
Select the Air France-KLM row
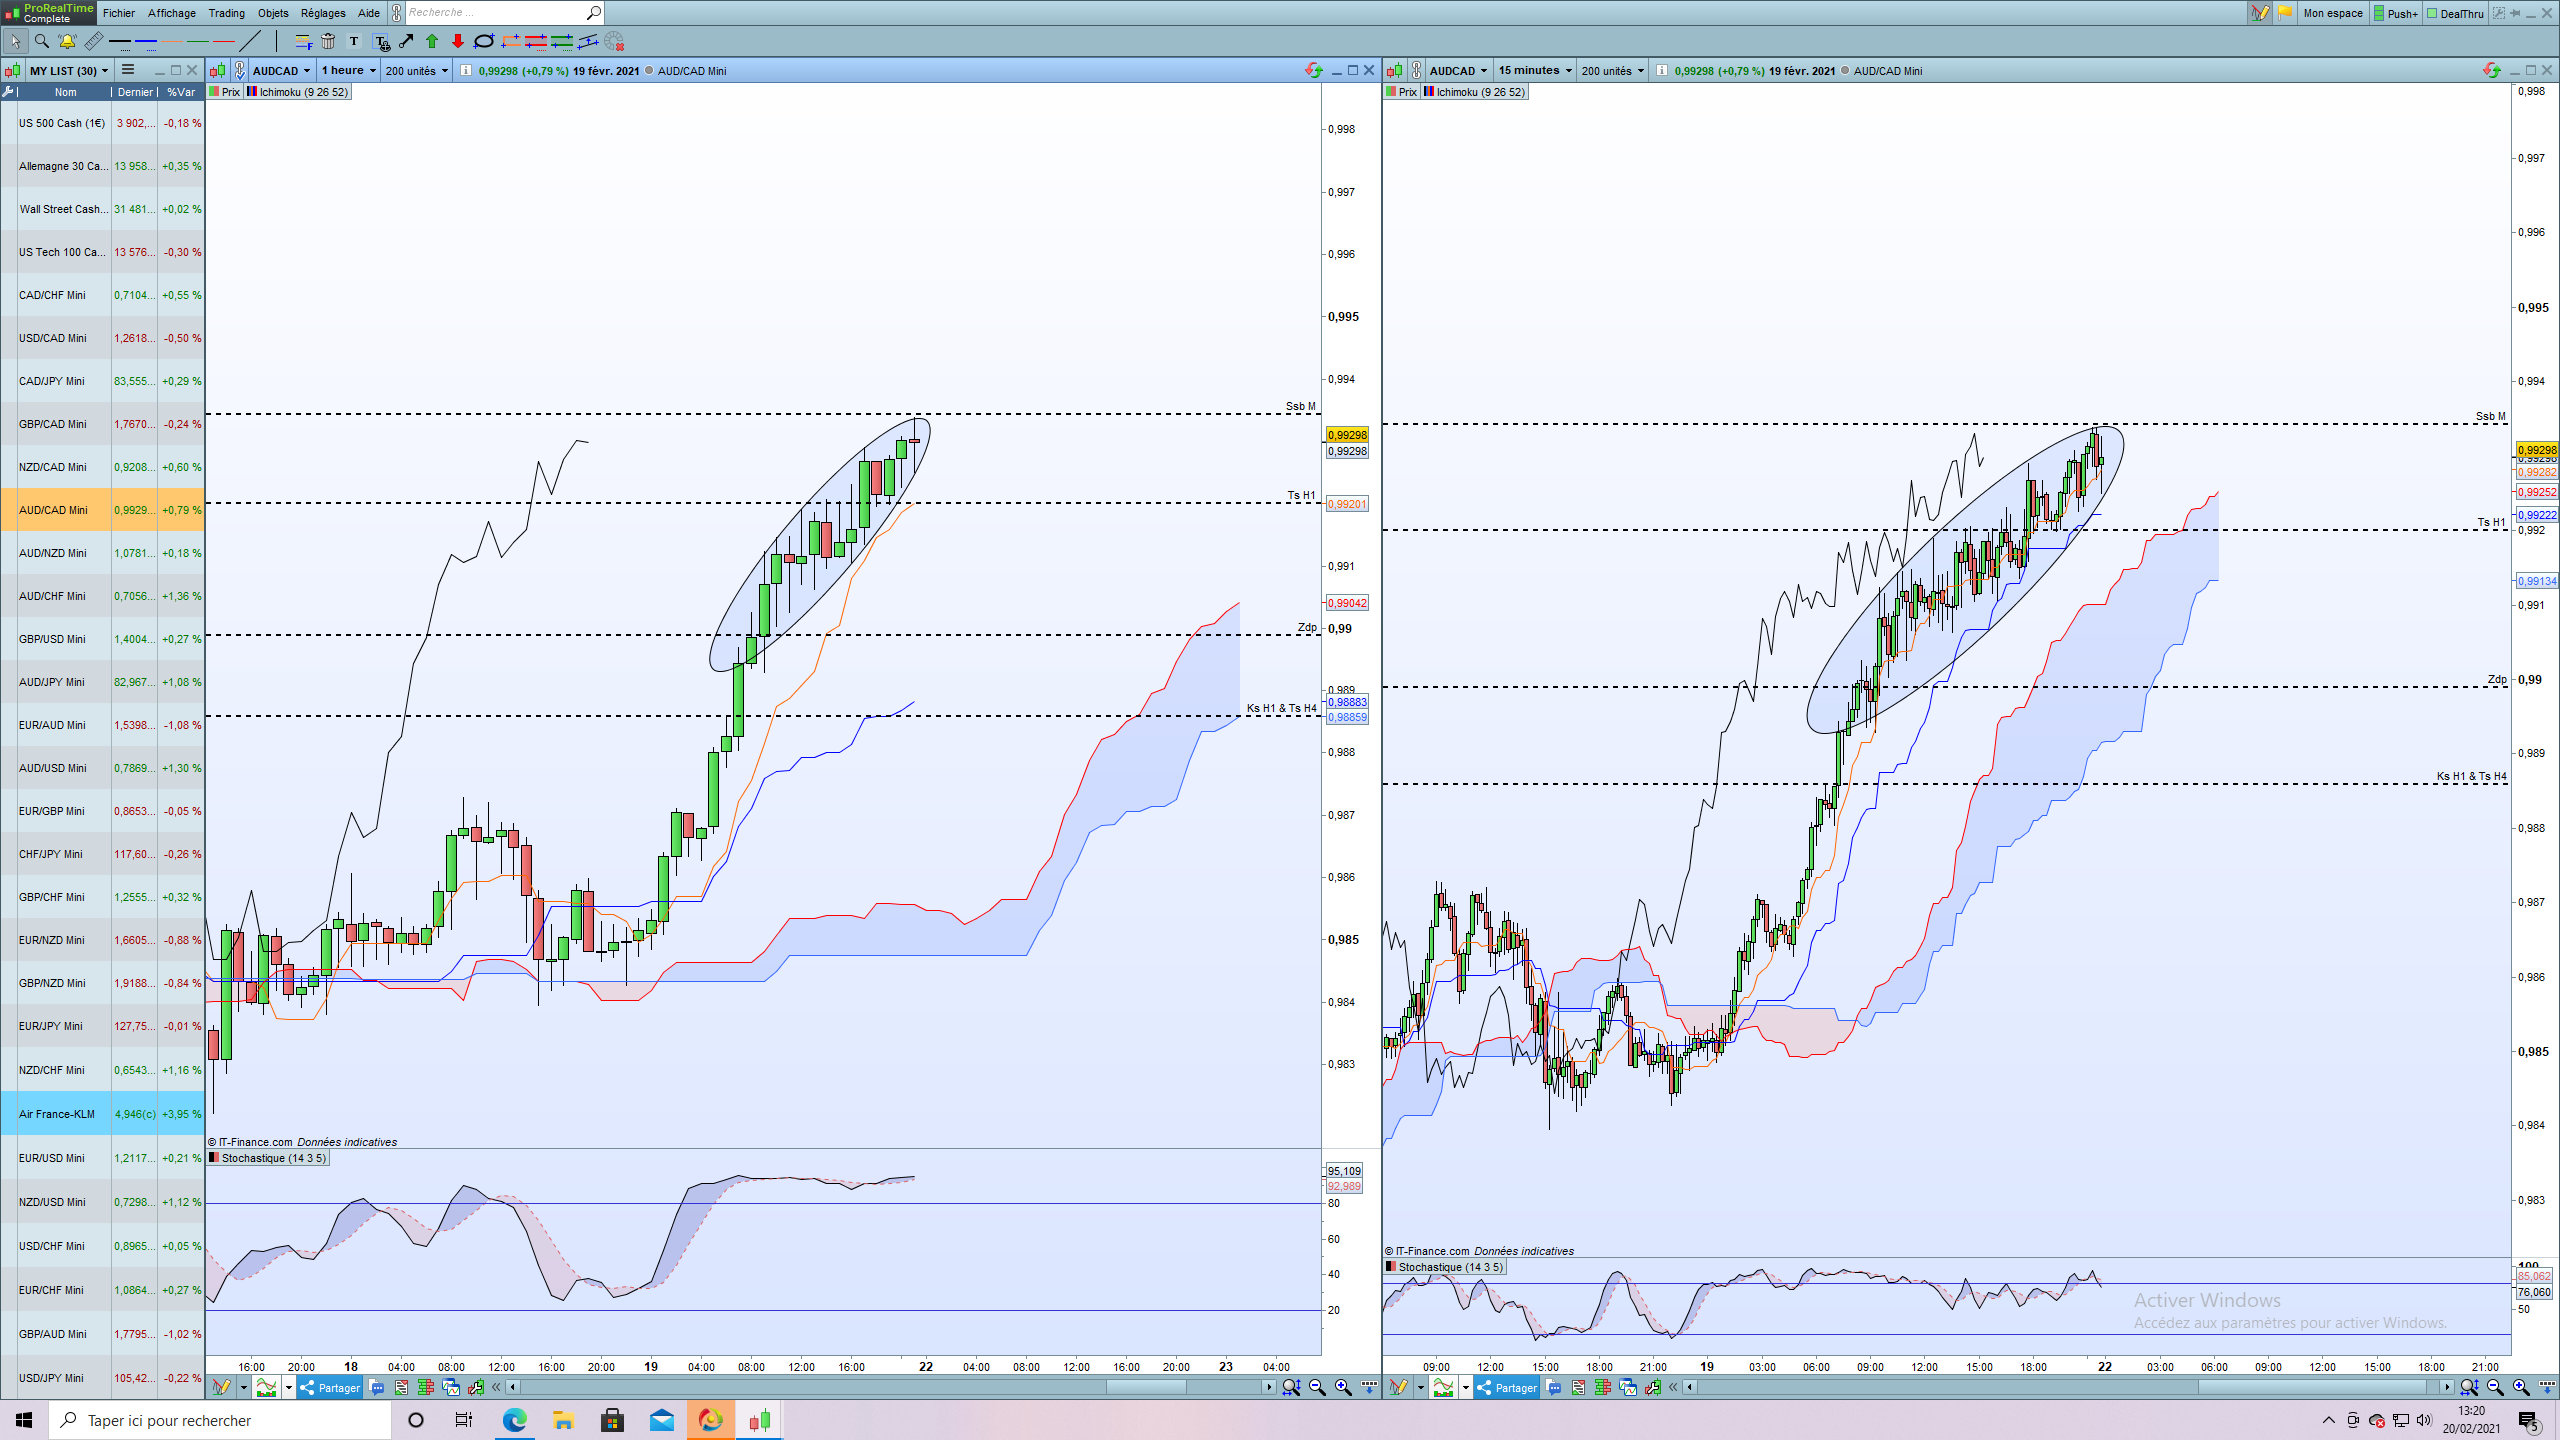tap(102, 1114)
